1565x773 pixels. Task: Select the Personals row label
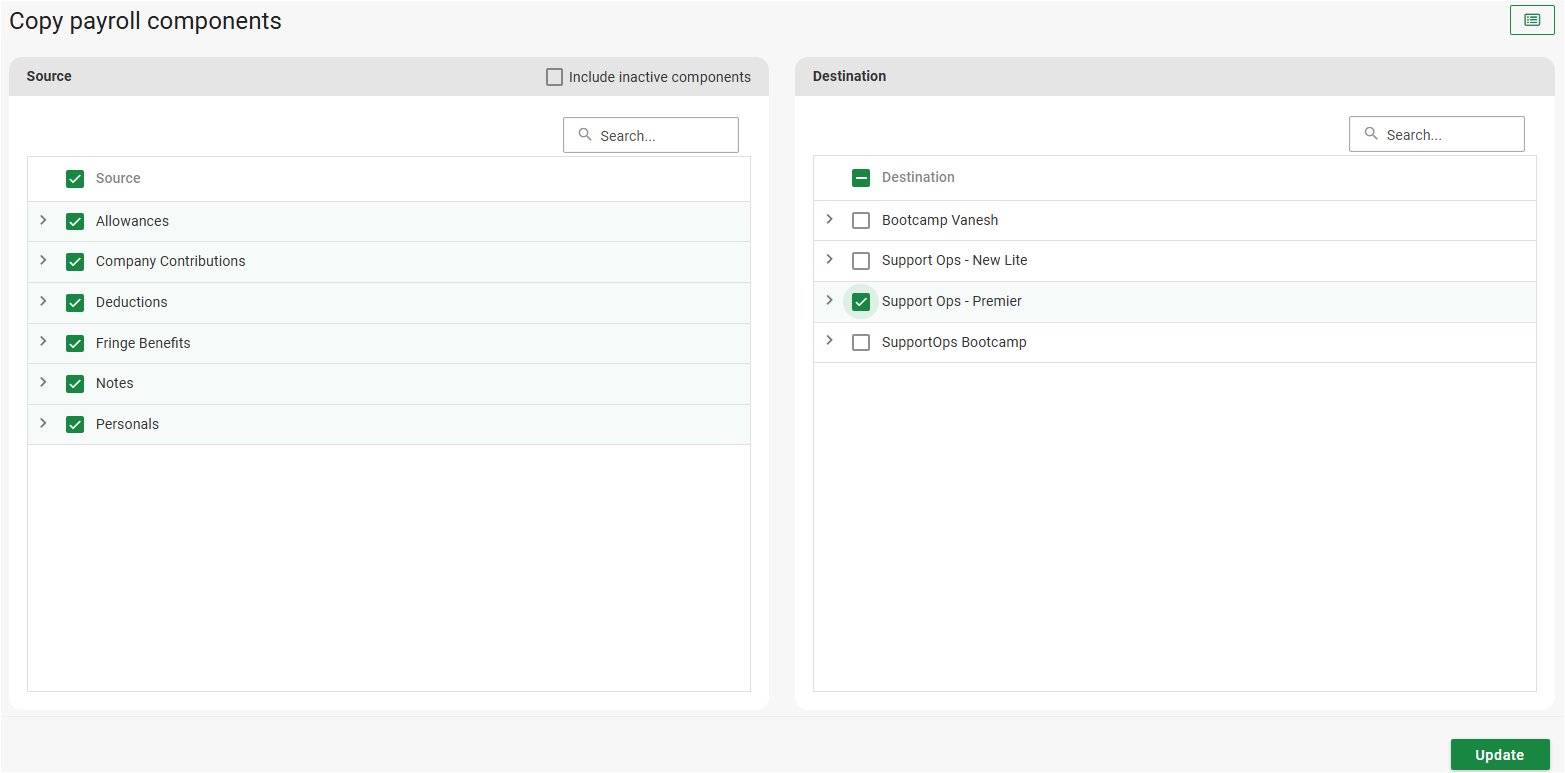[127, 424]
